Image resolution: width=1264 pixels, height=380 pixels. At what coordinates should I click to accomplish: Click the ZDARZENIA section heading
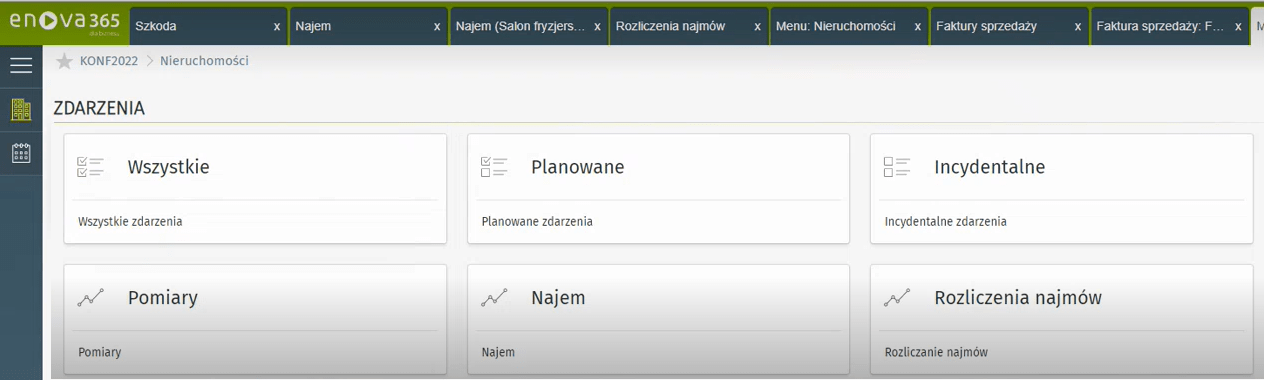click(99, 108)
